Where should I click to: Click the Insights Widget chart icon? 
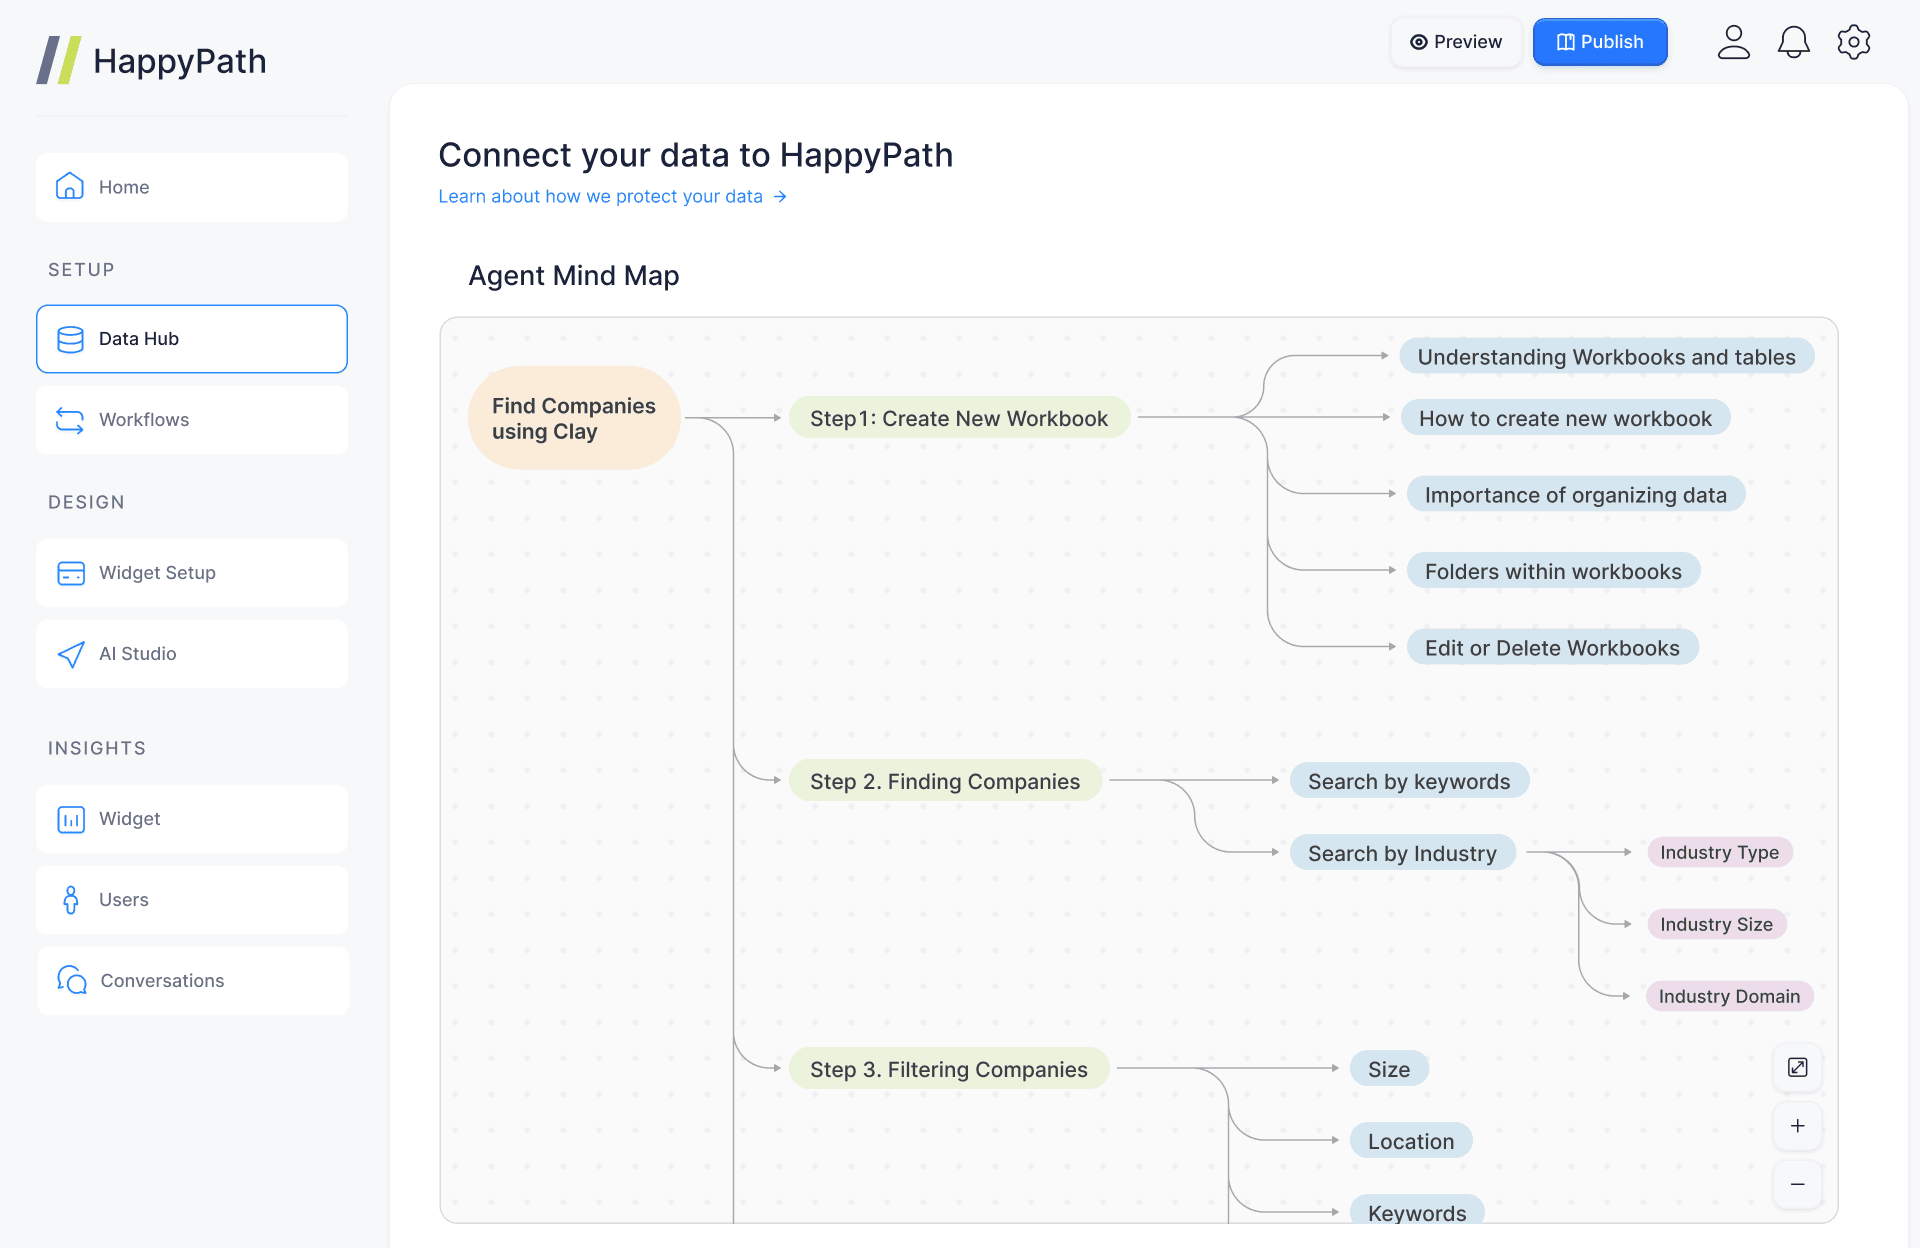(x=71, y=819)
